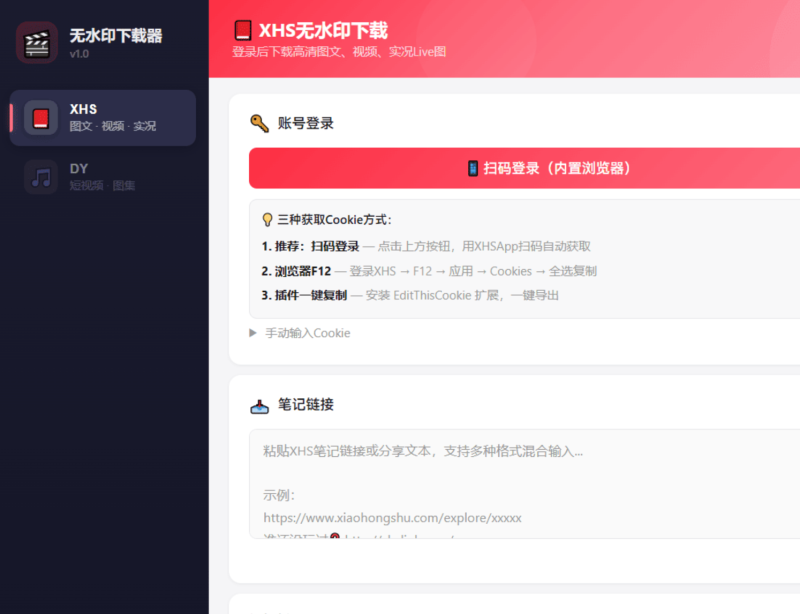The width and height of the screenshot is (800, 614).
Task: Expand the 手动输入Cookie disclosure triangle
Action: pyautogui.click(x=253, y=333)
